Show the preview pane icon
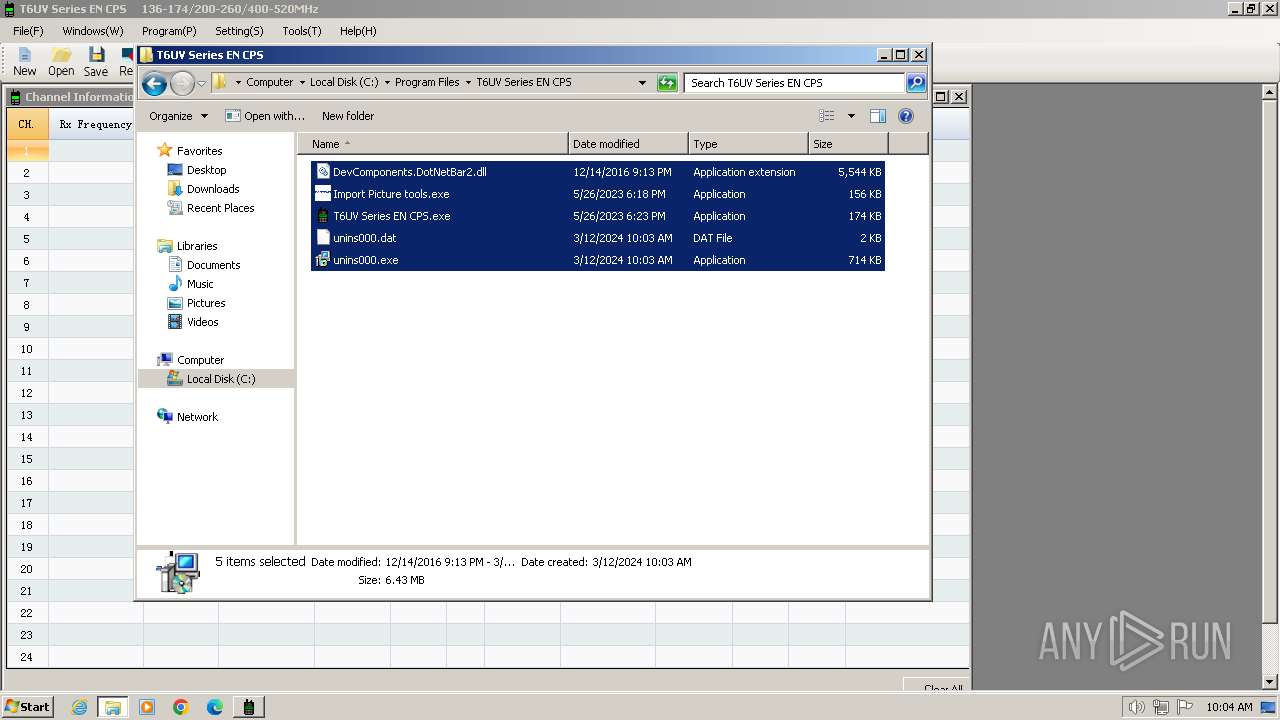 [x=877, y=116]
